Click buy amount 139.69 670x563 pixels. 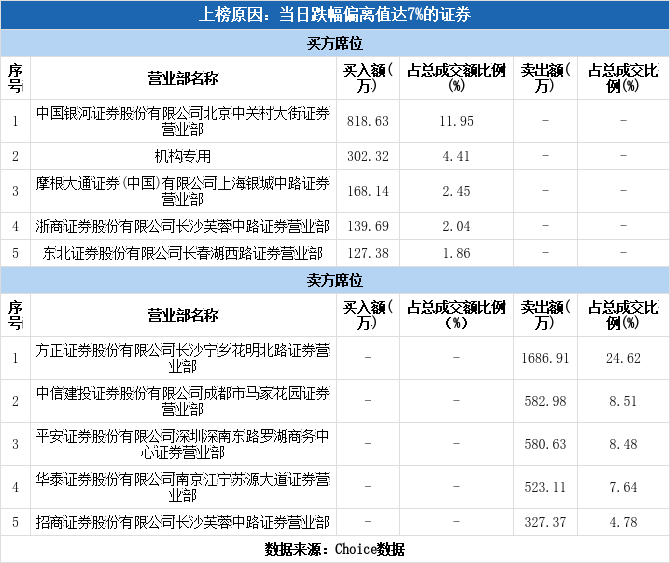368,226
